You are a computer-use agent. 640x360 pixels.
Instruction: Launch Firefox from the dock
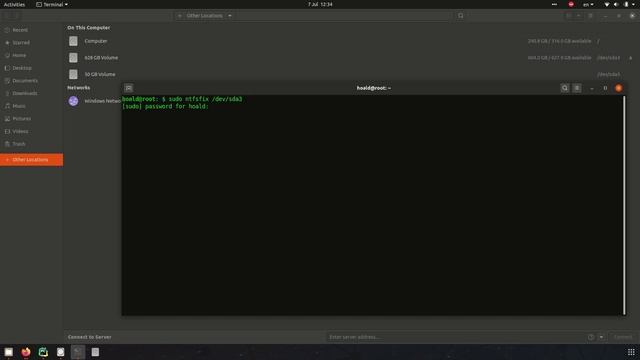point(26,352)
